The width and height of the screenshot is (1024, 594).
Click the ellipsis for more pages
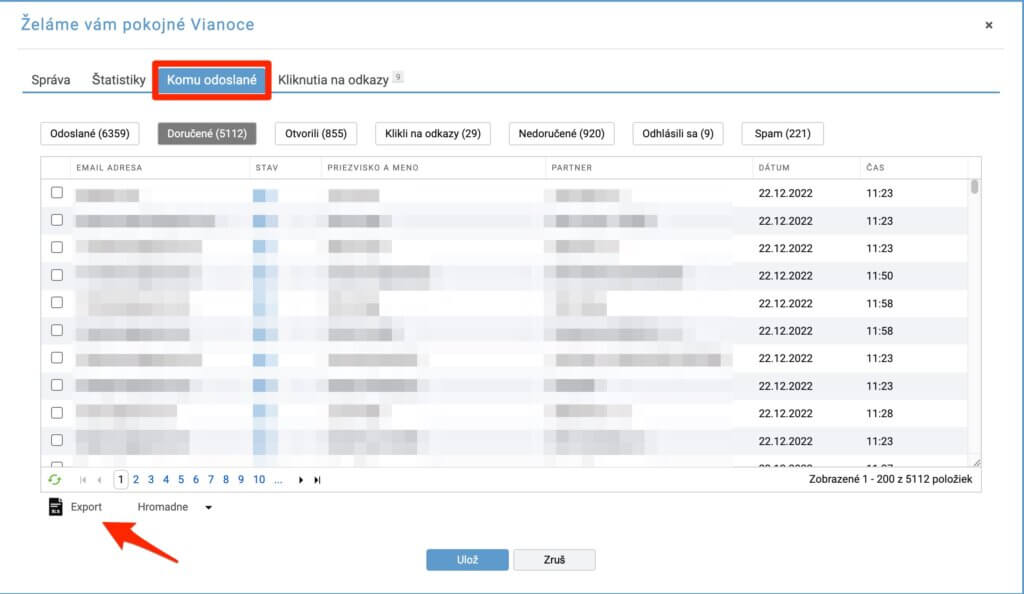pyautogui.click(x=278, y=480)
